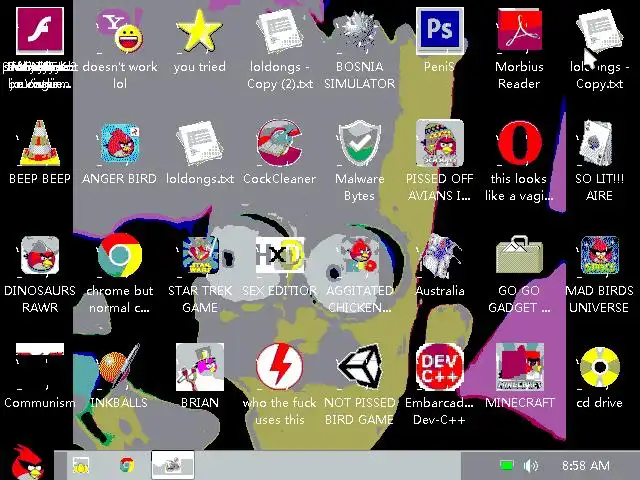The image size is (640, 480).
Task: Launch MAD BIRDS UNIVERSE icon
Action: (x=600, y=256)
